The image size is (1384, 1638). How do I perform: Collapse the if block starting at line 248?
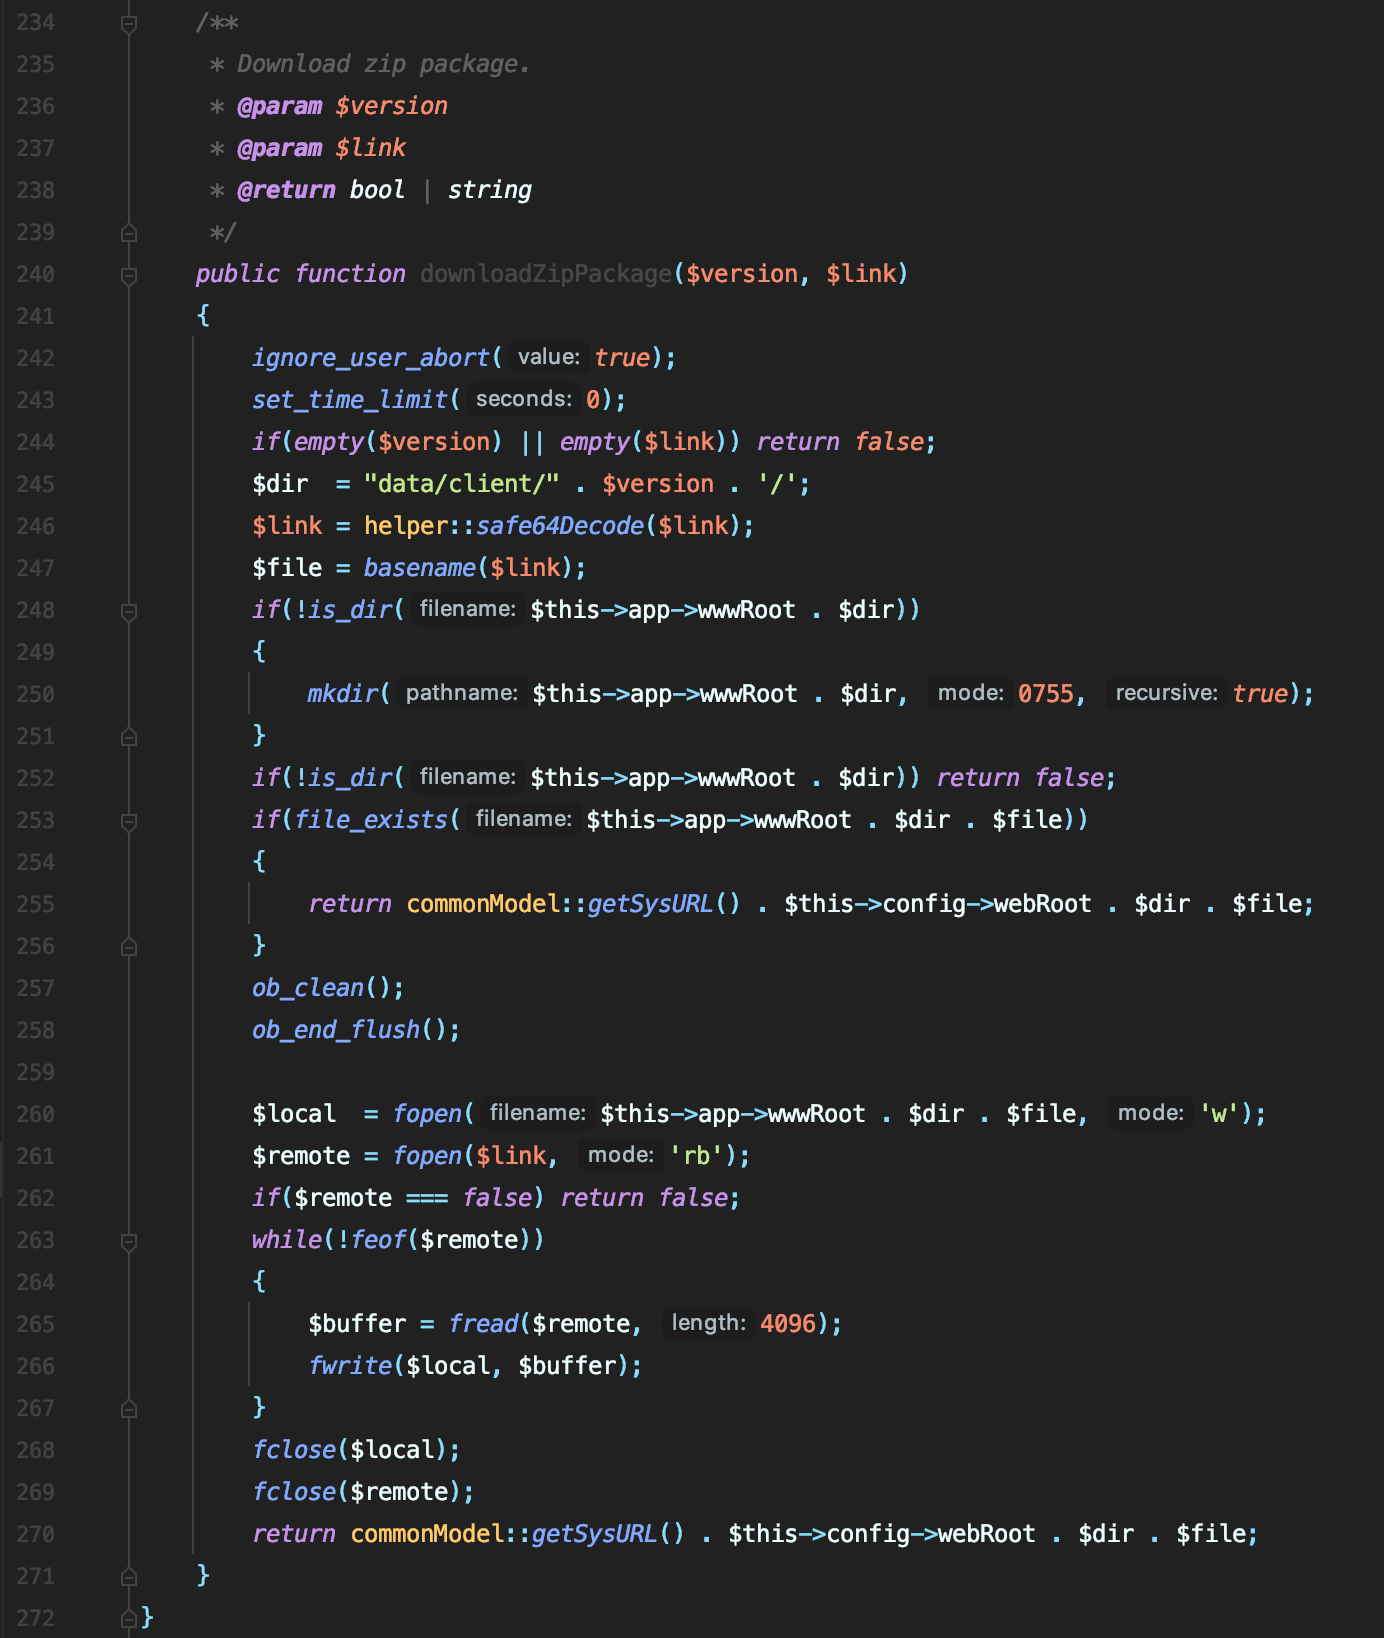pos(129,611)
